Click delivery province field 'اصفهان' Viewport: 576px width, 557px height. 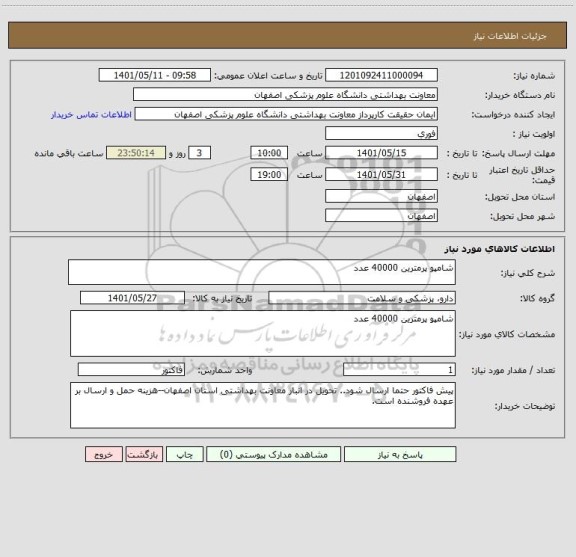tap(381, 197)
